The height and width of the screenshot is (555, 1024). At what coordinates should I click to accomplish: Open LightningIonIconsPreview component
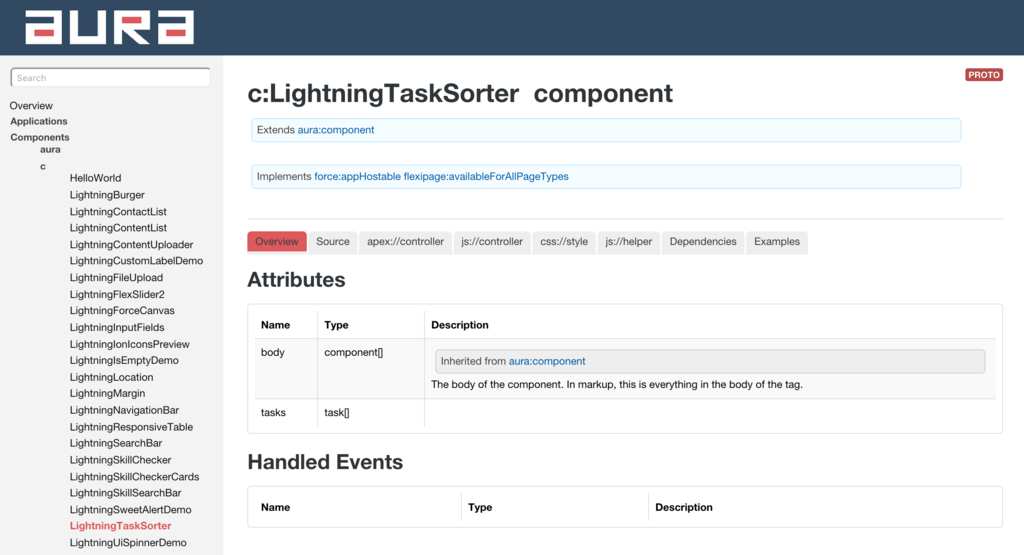click(129, 344)
